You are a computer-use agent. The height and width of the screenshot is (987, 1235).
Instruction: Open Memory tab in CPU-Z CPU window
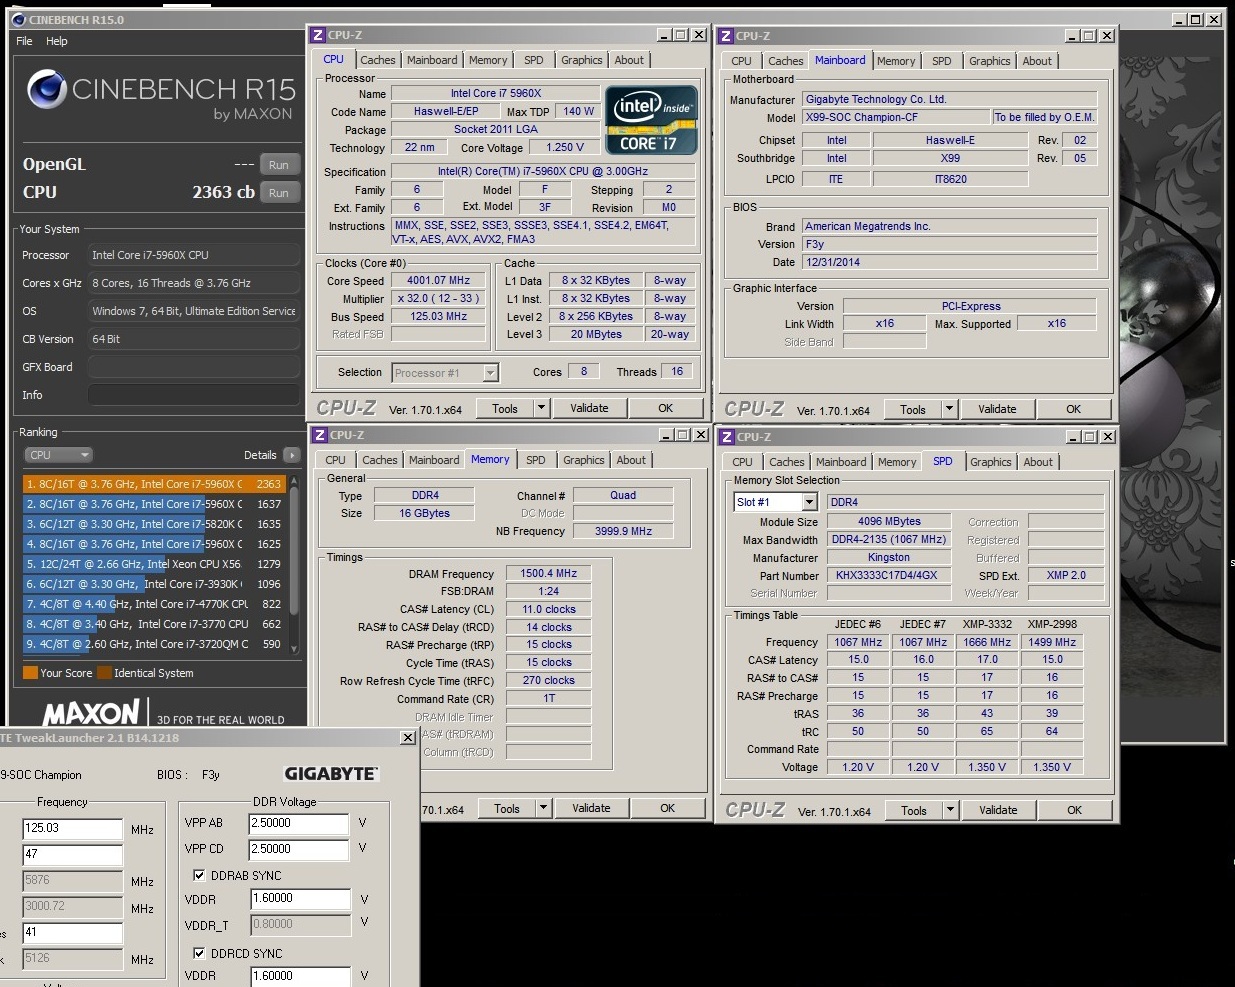tap(488, 60)
